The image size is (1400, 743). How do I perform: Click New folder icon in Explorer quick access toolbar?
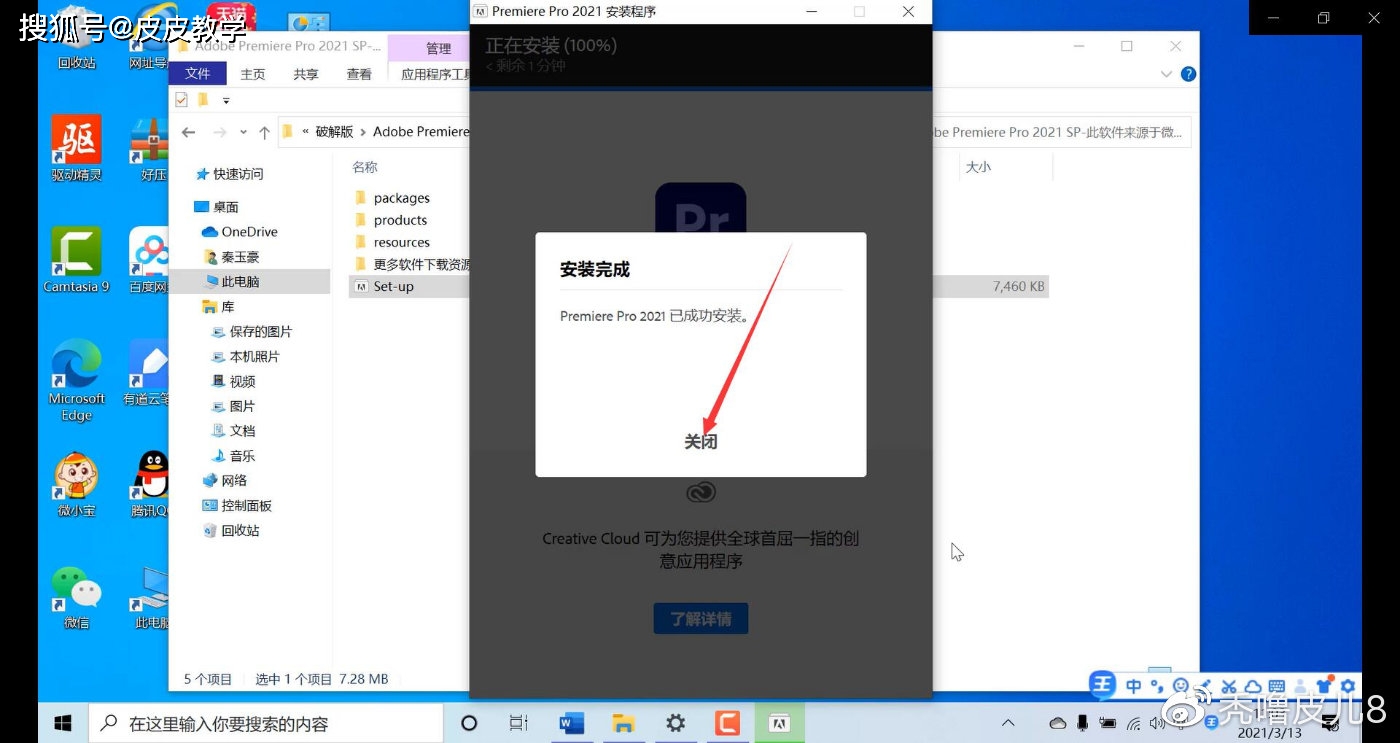[x=203, y=100]
